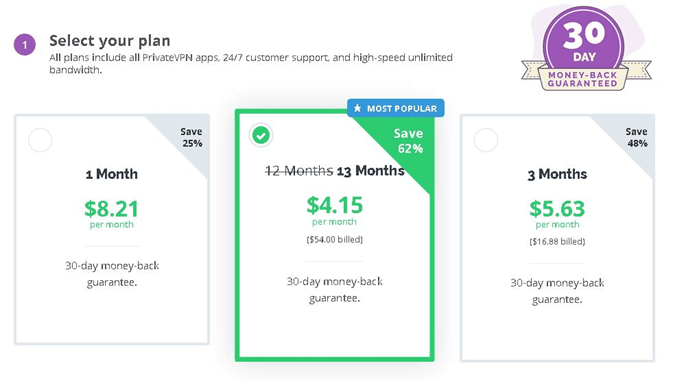Screen dimensions: 673x381
Task: Click the $4.15 per month price
Action: click(x=334, y=210)
